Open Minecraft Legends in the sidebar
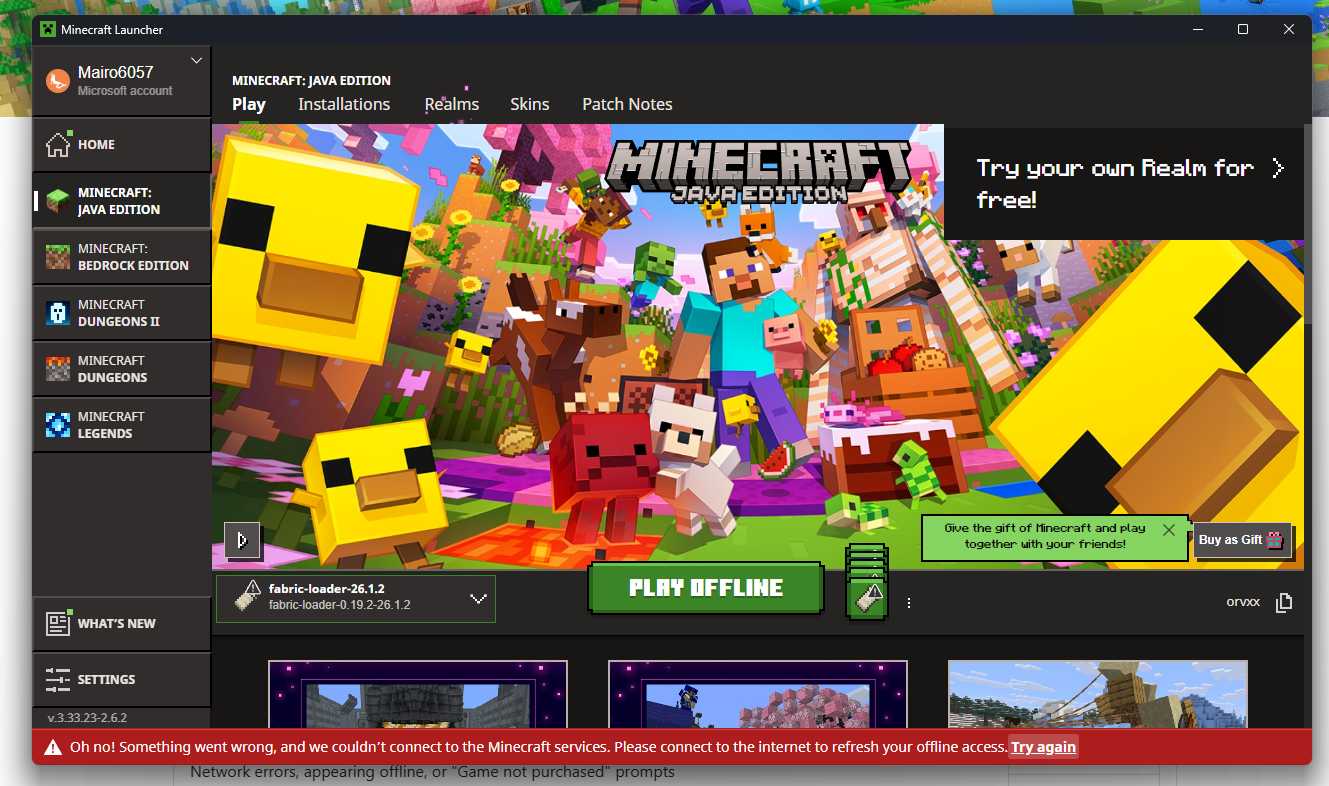Viewport: 1329px width, 786px height. point(121,425)
